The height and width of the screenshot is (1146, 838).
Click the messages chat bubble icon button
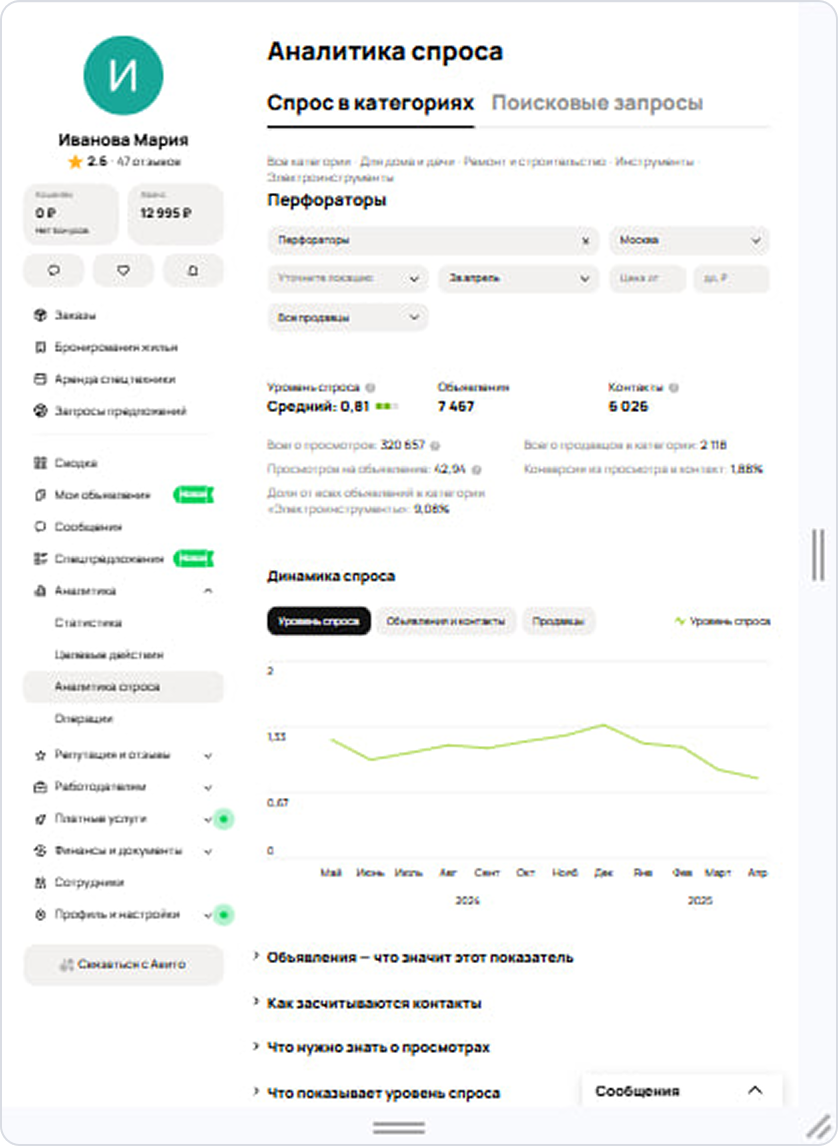tap(53, 270)
